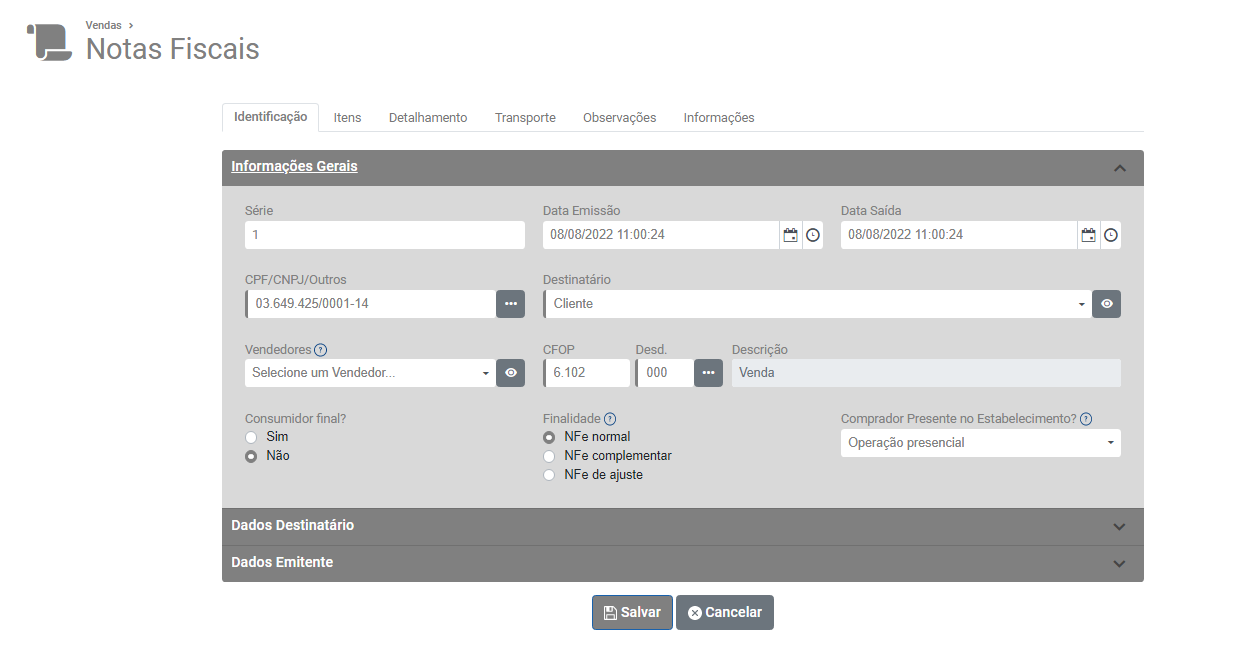Open the Transporte tab
1233x647 pixels.
pyautogui.click(x=525, y=118)
